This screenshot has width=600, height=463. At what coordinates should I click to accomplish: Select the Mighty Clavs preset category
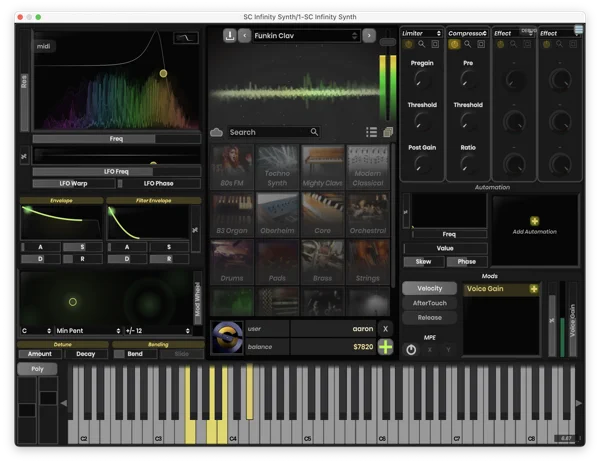(x=323, y=167)
